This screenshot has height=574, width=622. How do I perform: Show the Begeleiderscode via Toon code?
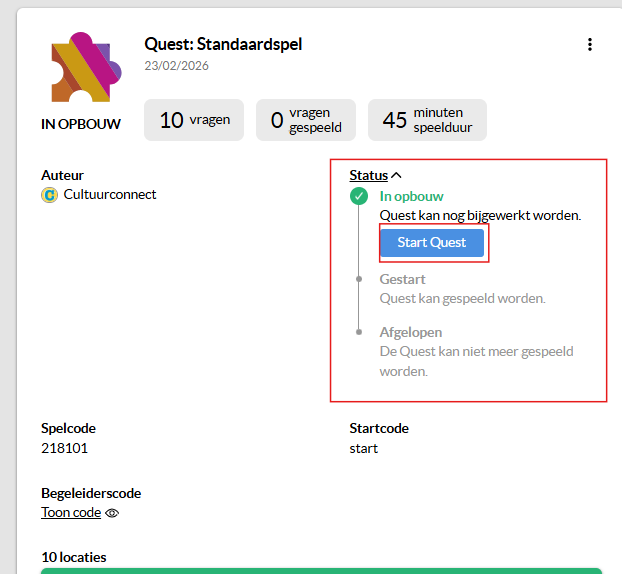pyautogui.click(x=71, y=513)
